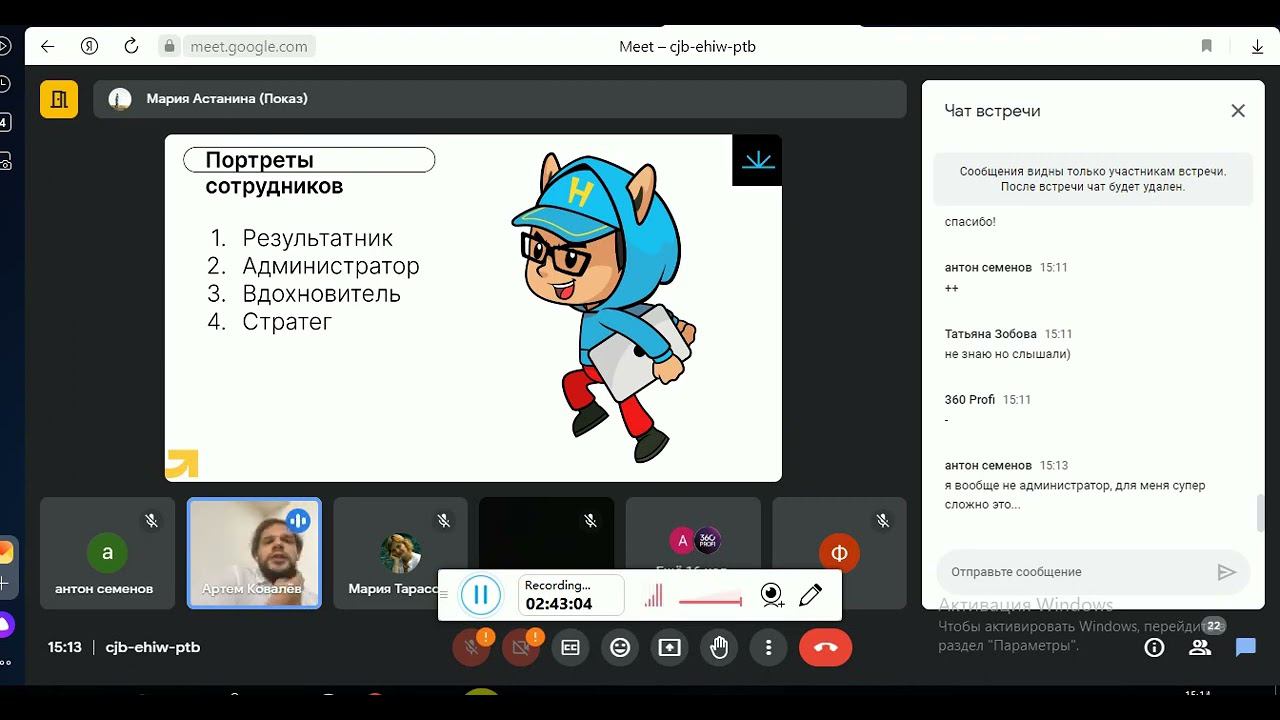Click the chat message не знаю но слышали)
The height and width of the screenshot is (720, 1280).
(x=1008, y=354)
